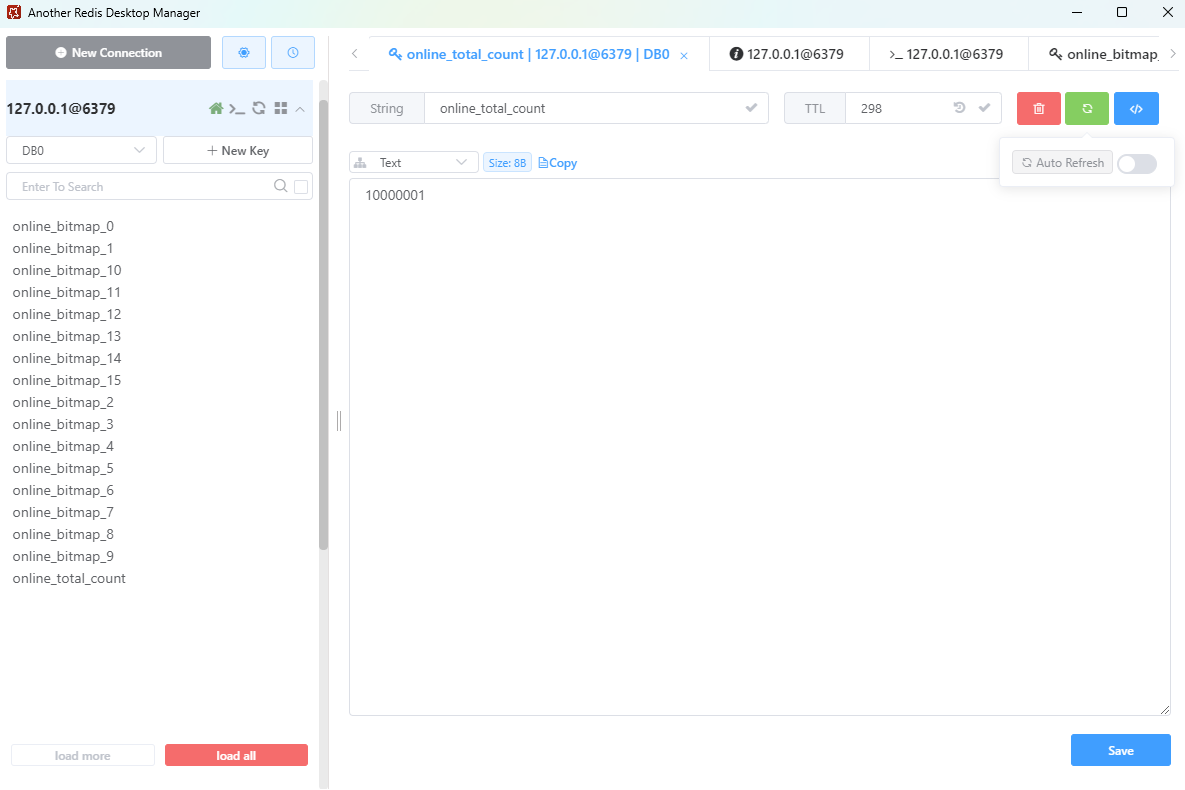The height and width of the screenshot is (790, 1185).
Task: Switch to the online_bitmap tab
Action: tap(1104, 54)
